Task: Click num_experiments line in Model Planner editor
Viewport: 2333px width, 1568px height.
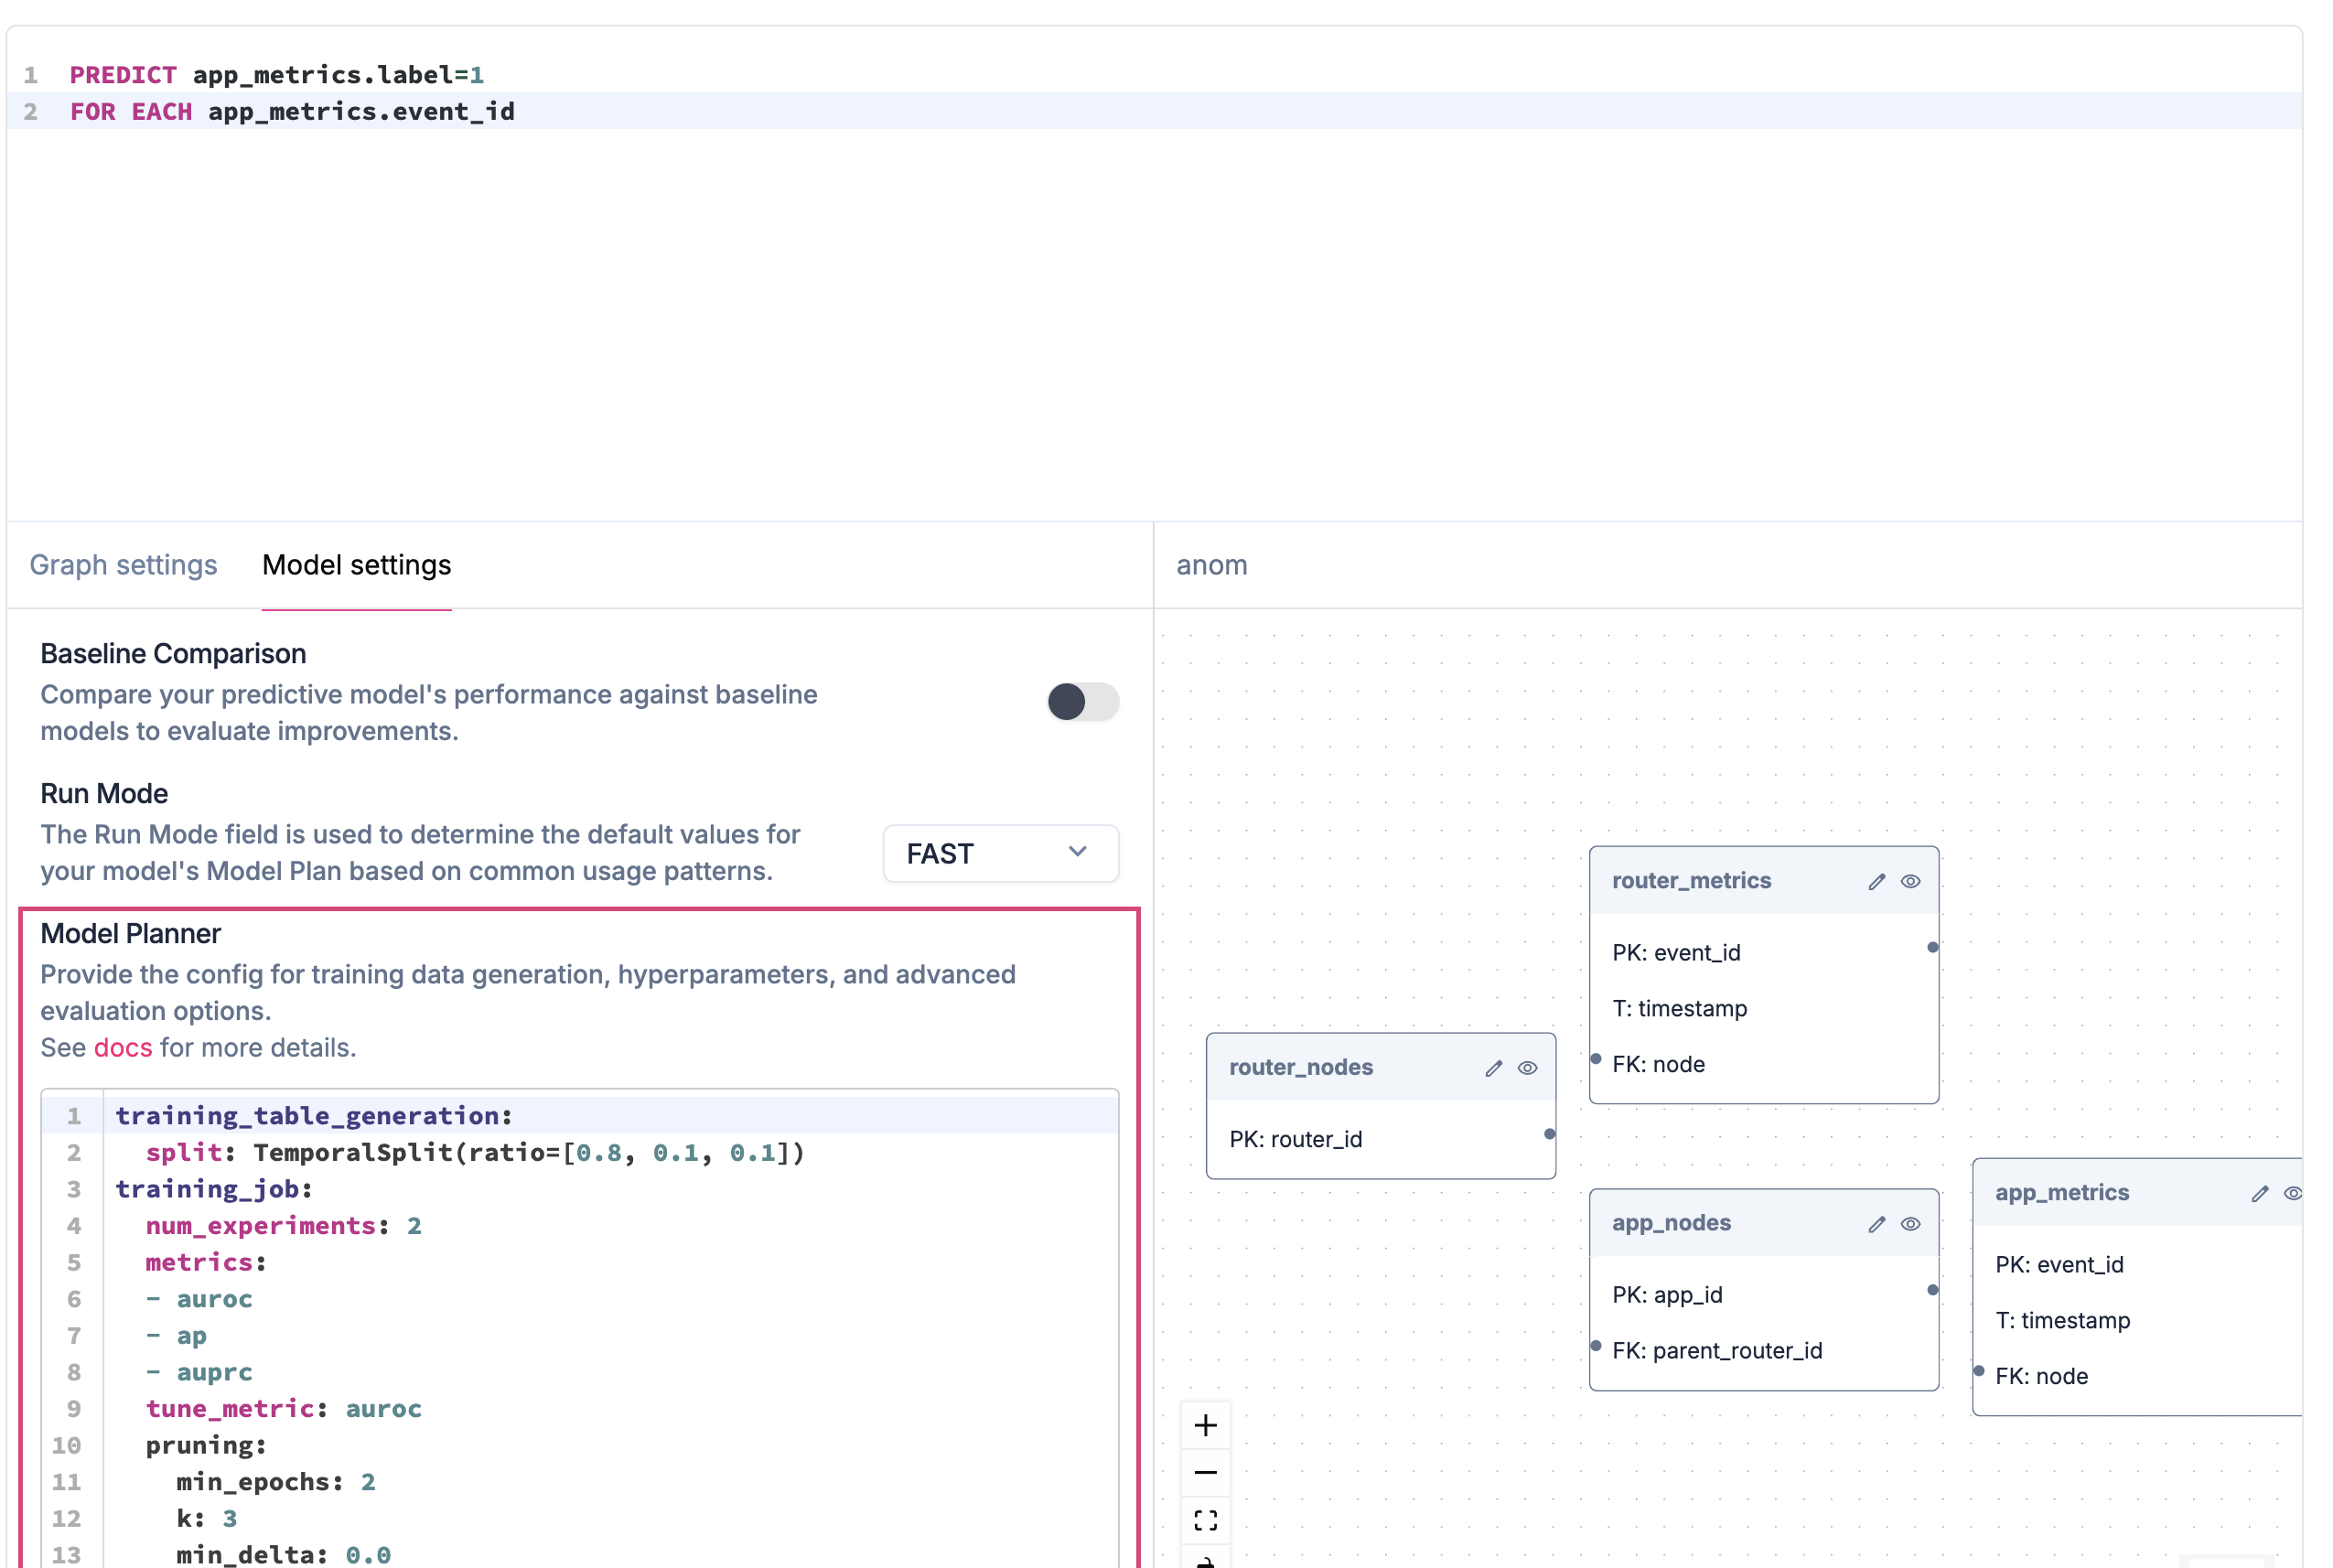Action: click(x=283, y=1225)
